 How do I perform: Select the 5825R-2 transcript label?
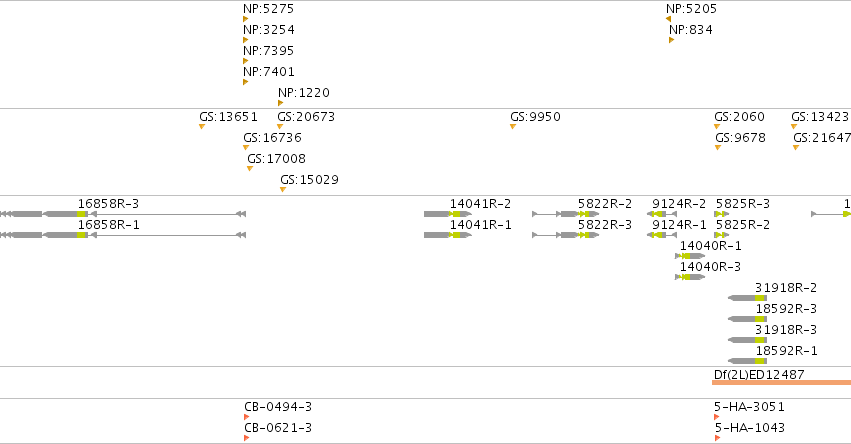742,225
